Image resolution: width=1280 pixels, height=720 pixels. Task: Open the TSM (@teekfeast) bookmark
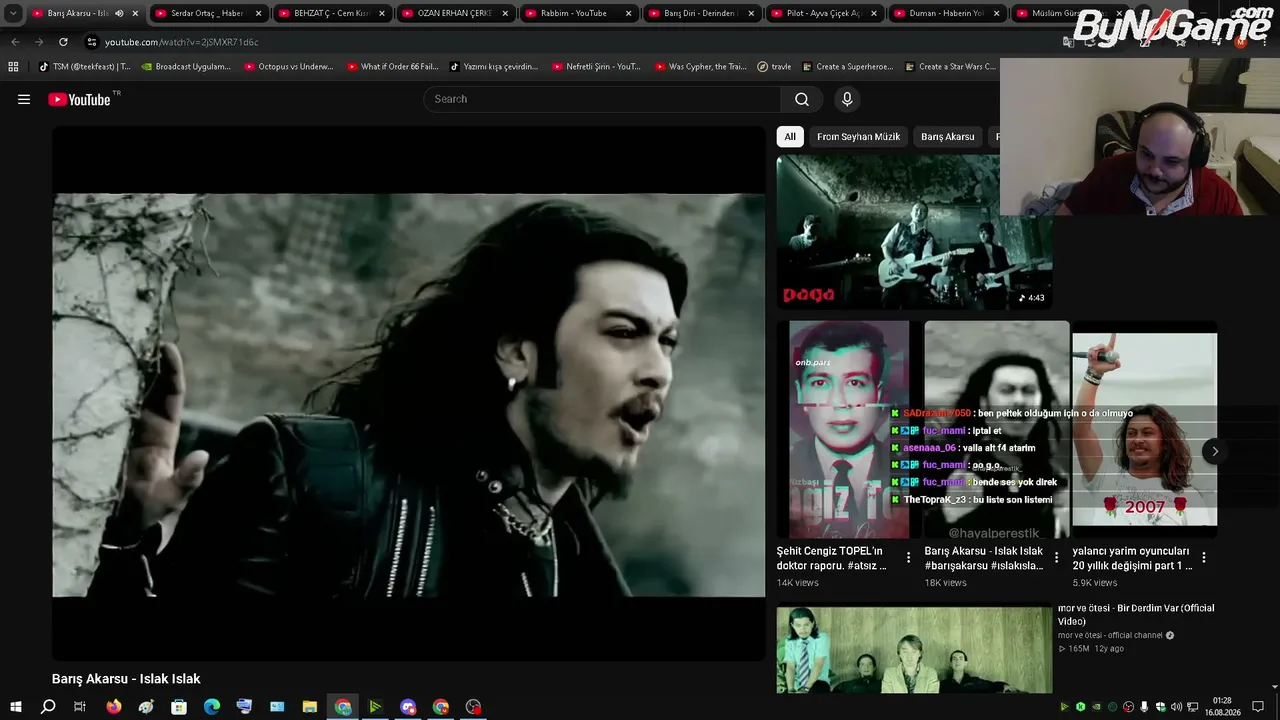[84, 67]
